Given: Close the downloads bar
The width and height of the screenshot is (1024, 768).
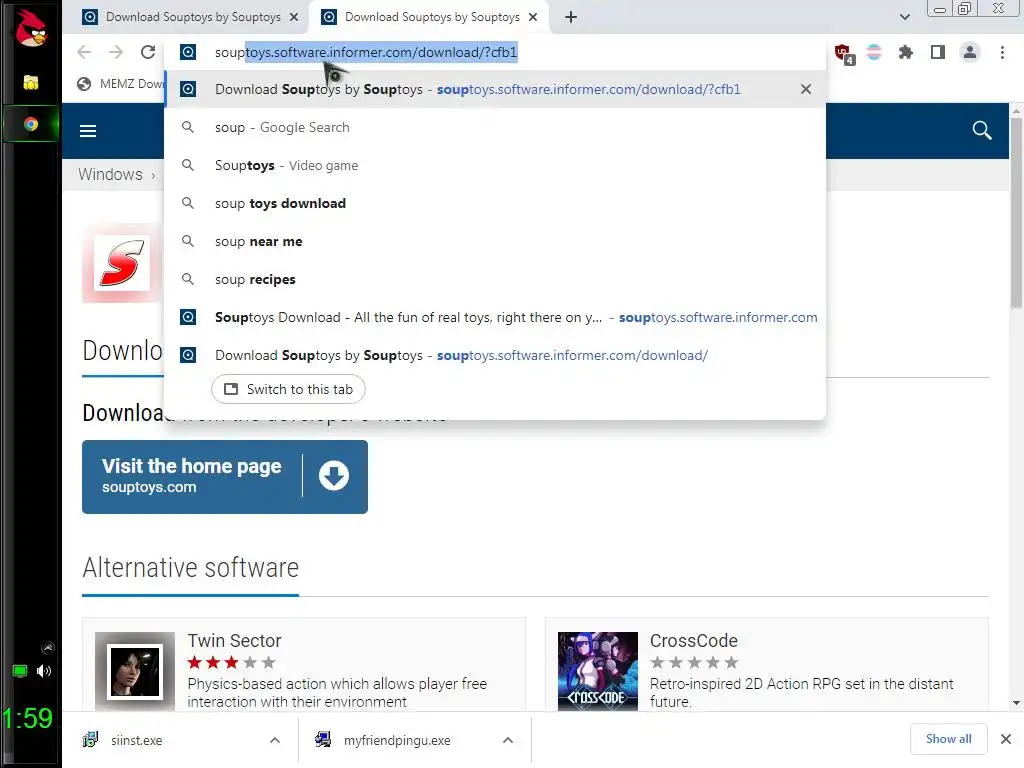Looking at the screenshot, I should point(1006,739).
